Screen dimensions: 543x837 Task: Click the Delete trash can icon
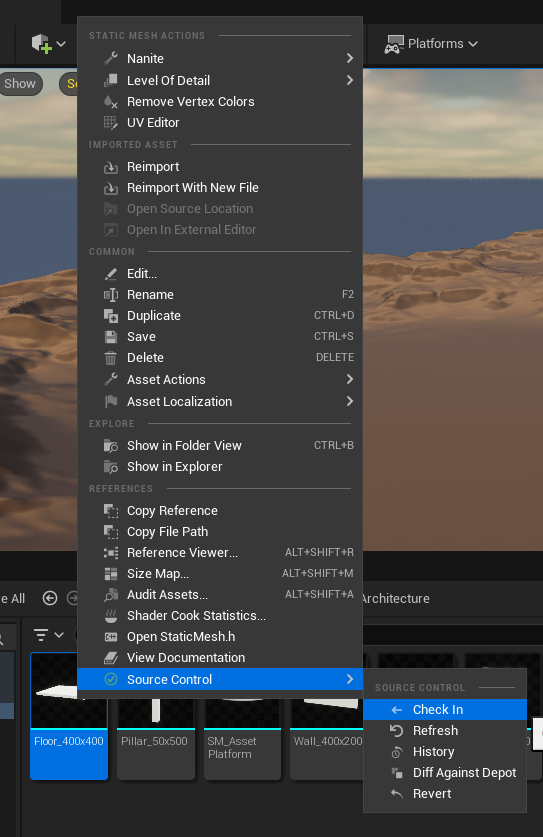(111, 358)
